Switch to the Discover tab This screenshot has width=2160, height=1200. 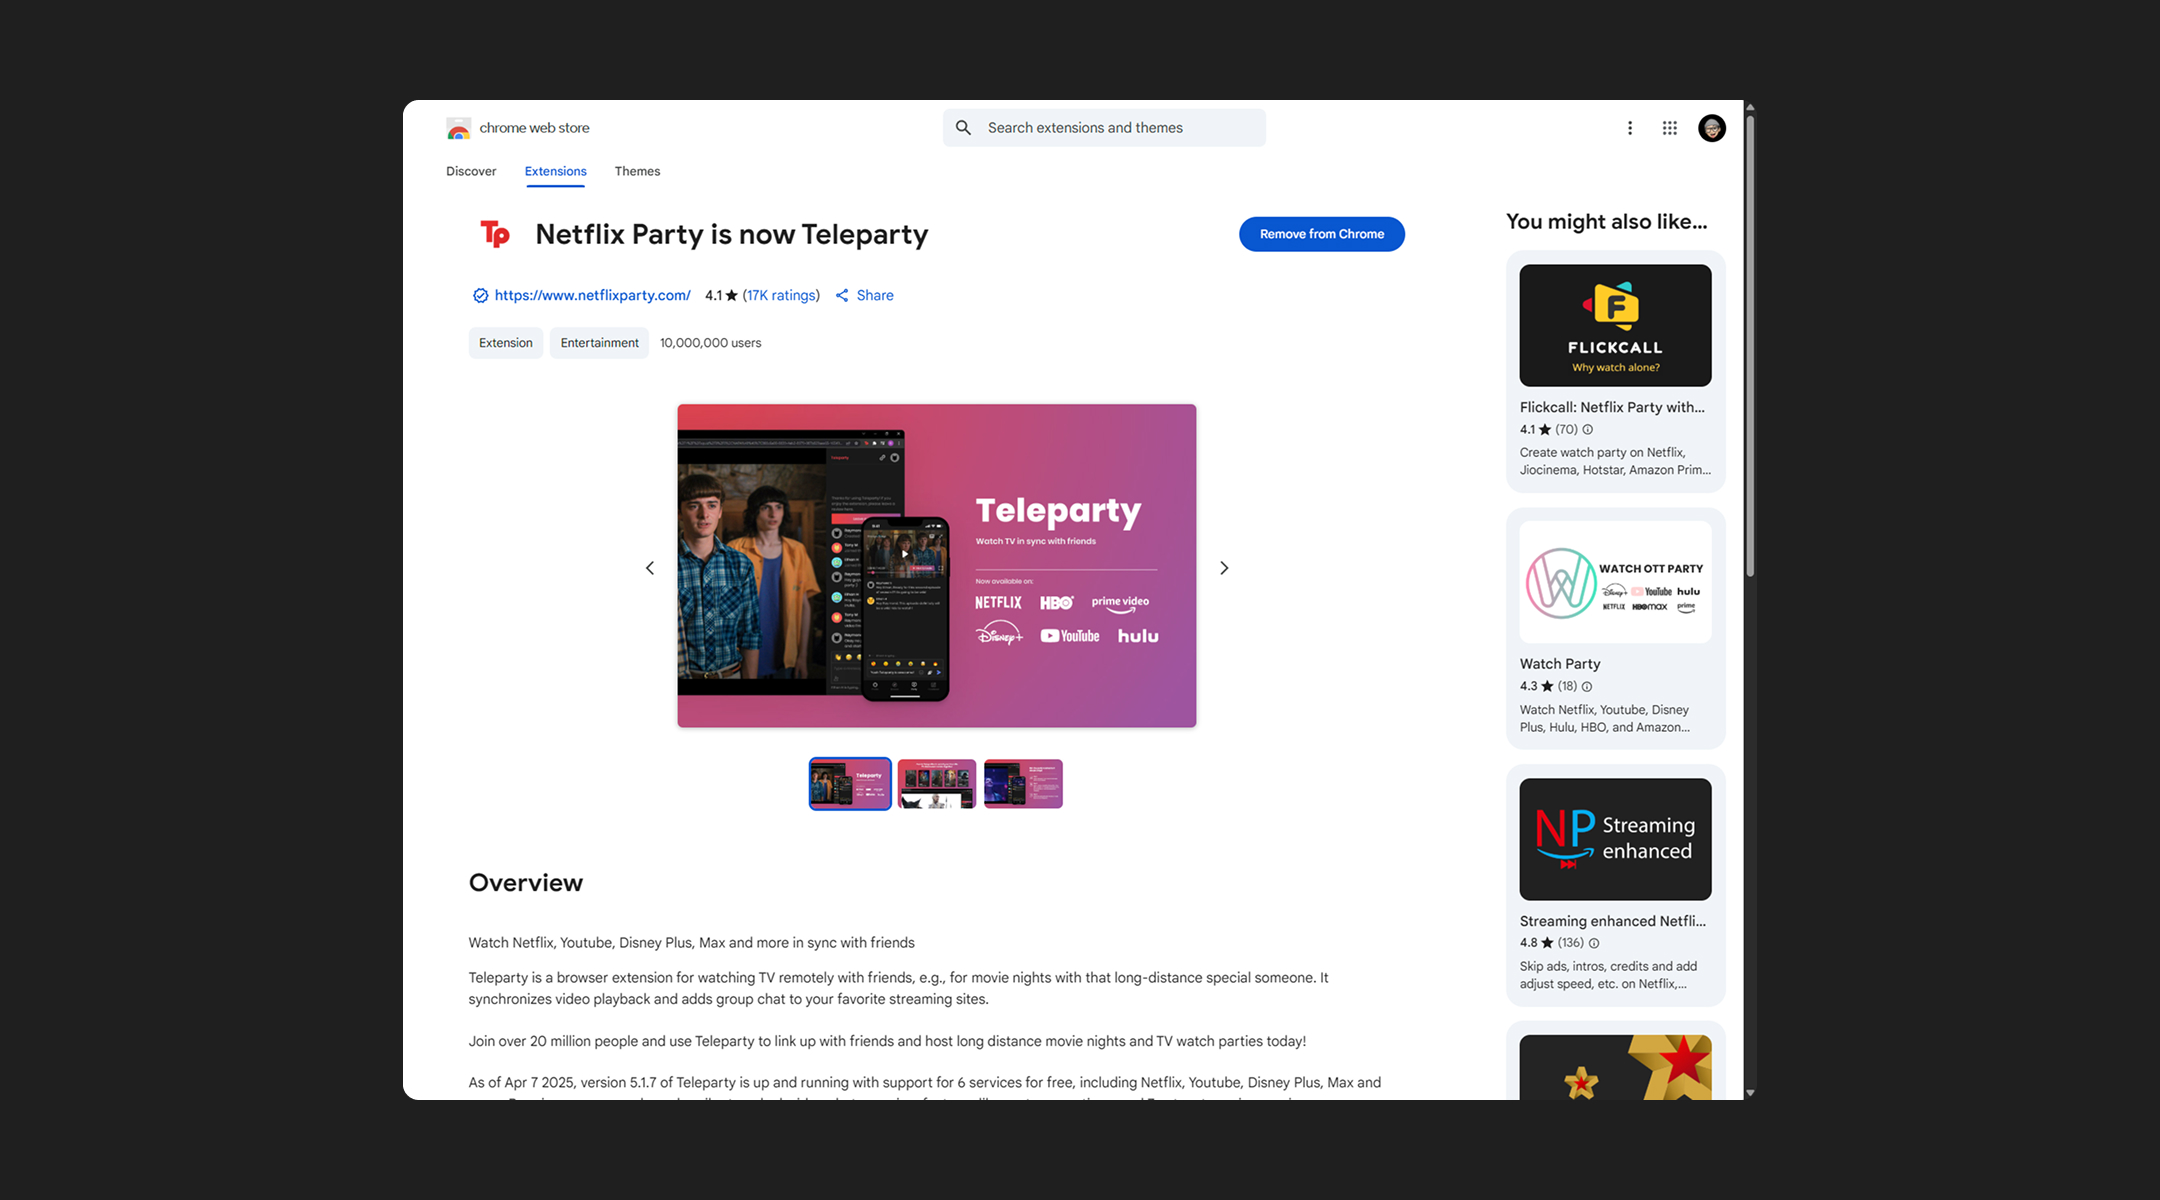point(471,171)
